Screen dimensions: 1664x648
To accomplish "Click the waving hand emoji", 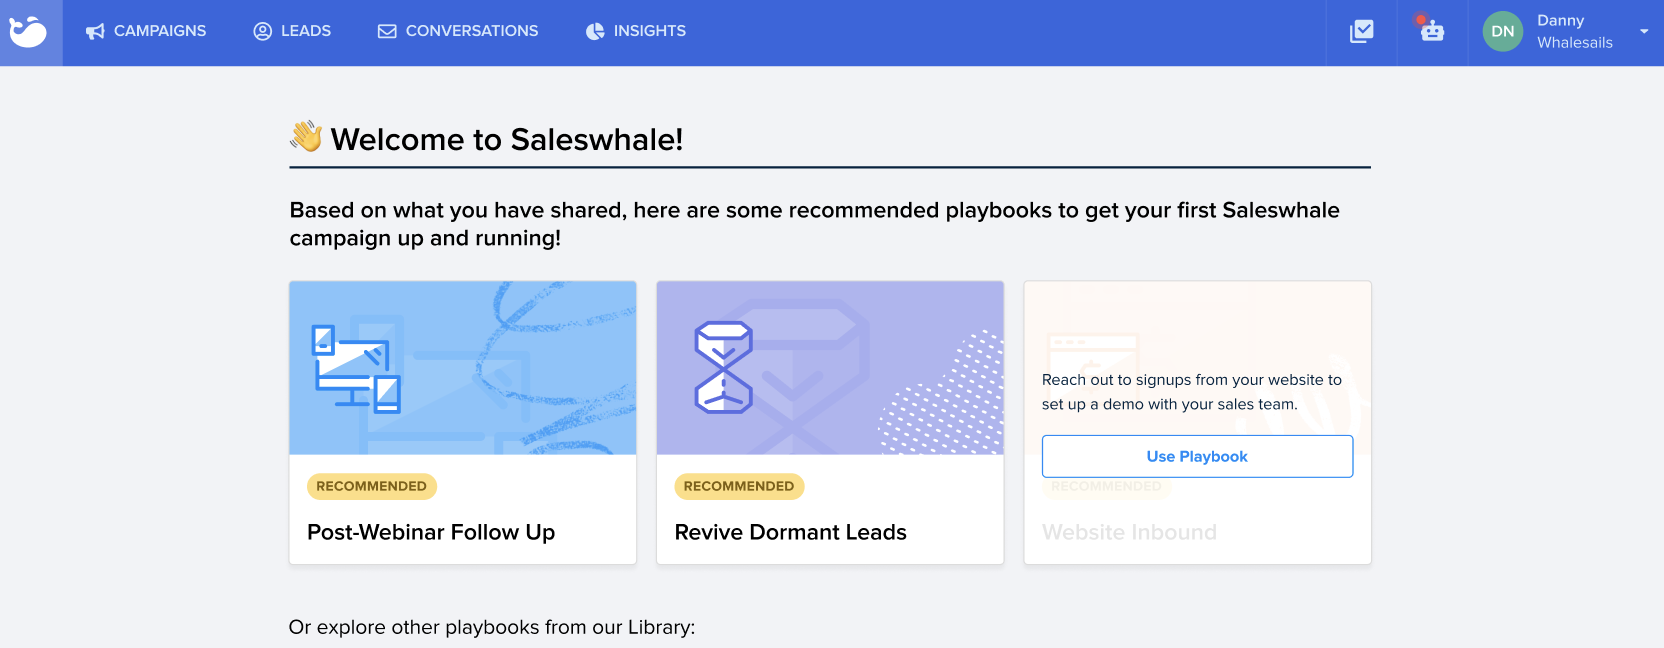I will pos(306,137).
